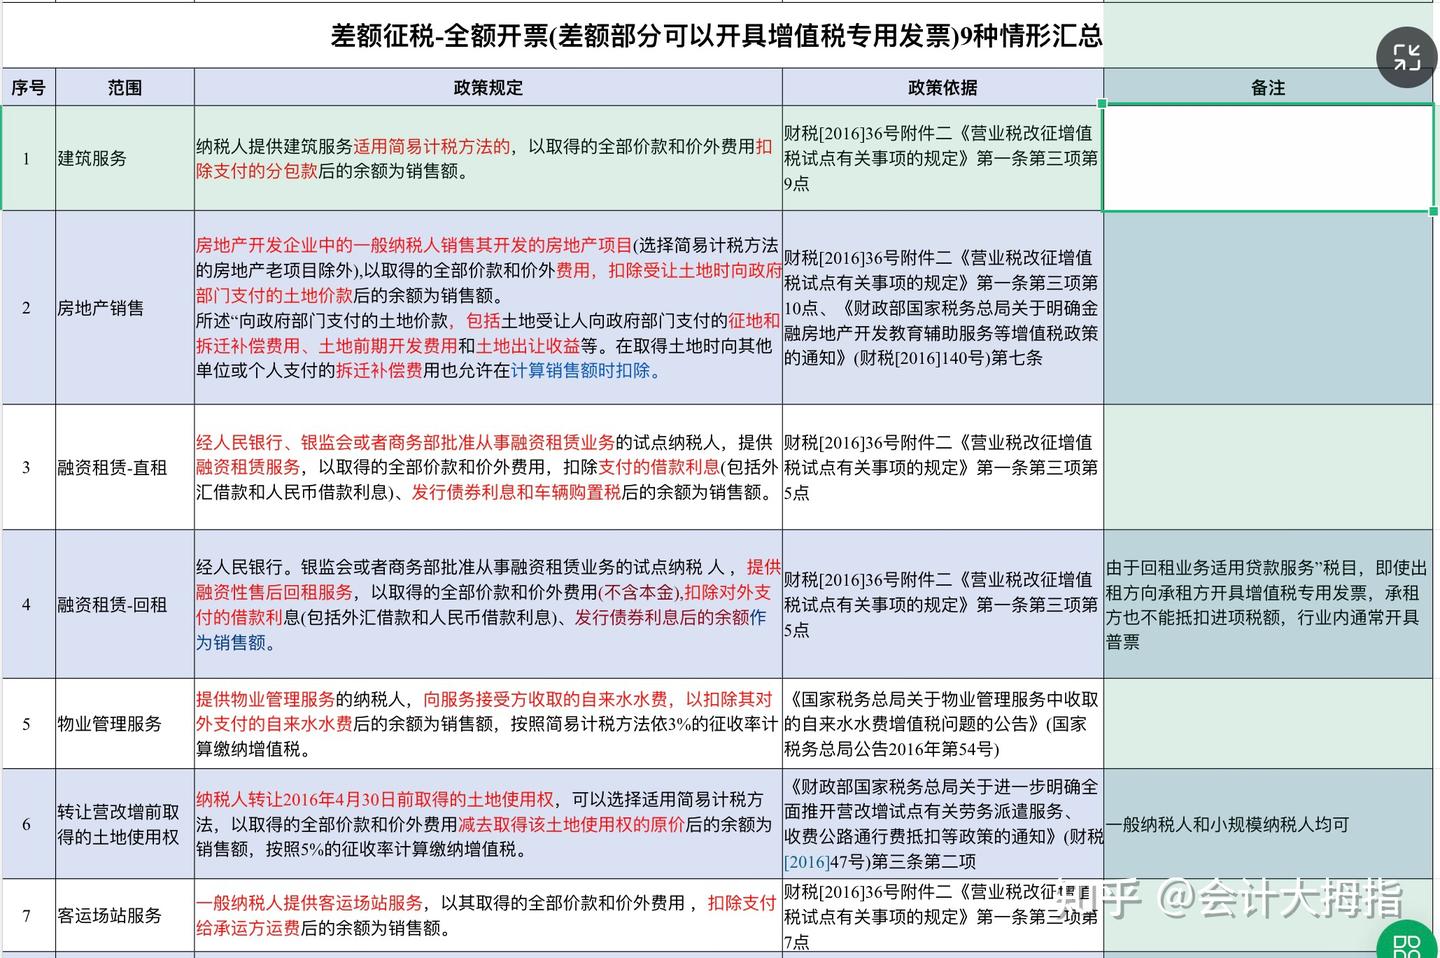Screen dimensions: 1440x958
Task: Select basis cell citing 国家税务总局公告2016年第54号
Action: pyautogui.click(x=943, y=723)
